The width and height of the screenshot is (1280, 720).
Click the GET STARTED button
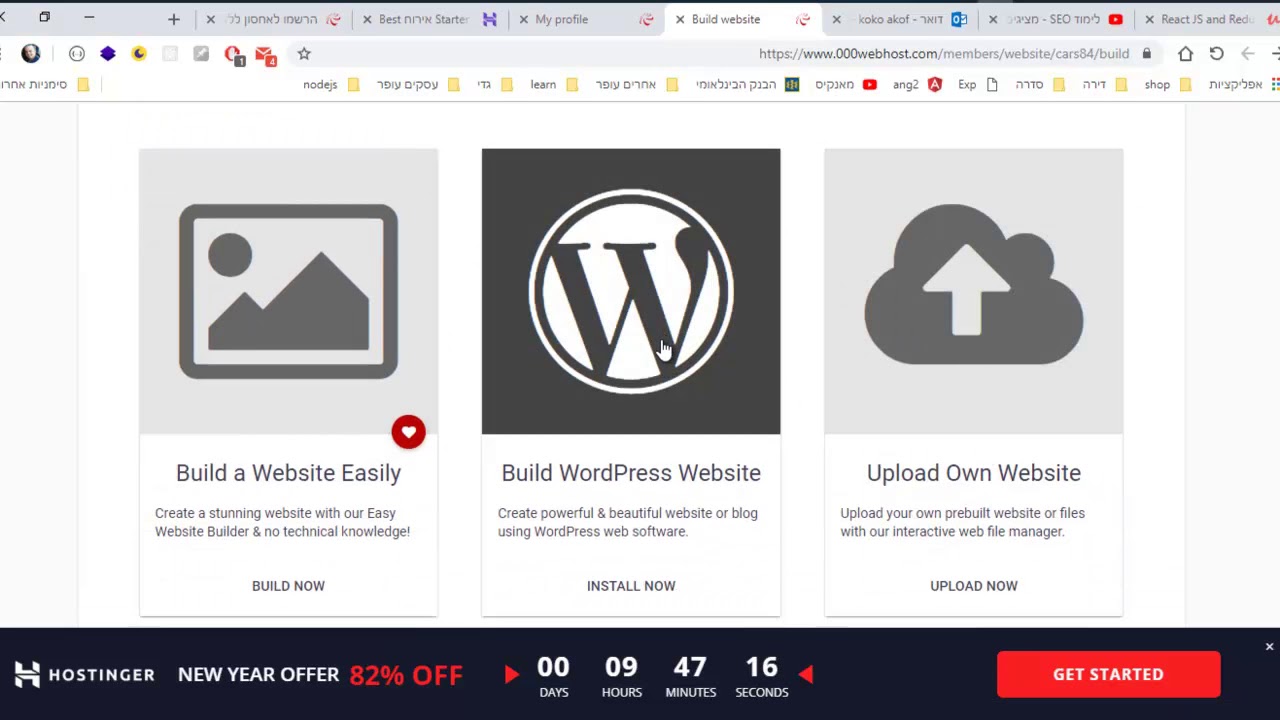point(1108,674)
